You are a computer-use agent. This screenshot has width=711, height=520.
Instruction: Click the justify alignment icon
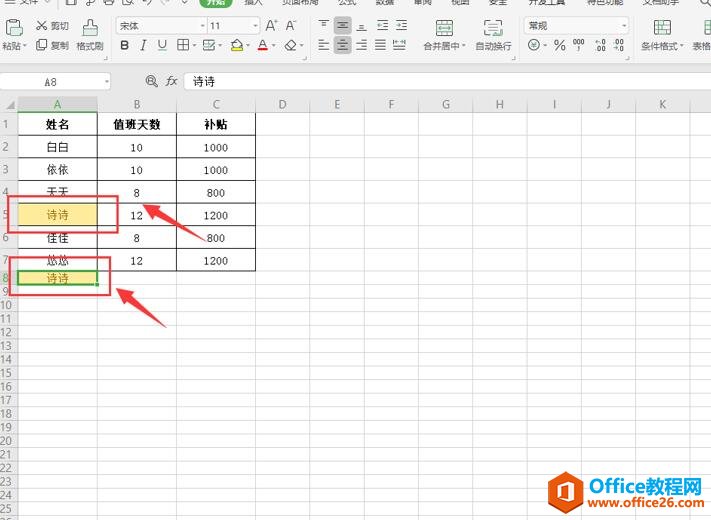(380, 45)
